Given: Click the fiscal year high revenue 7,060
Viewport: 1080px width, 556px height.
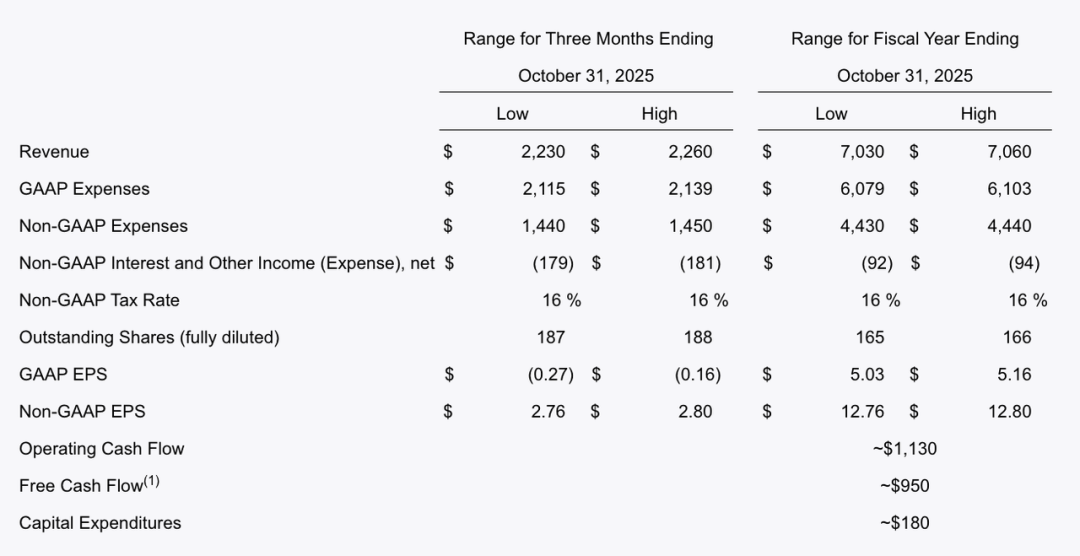Looking at the screenshot, I should [x=1009, y=152].
